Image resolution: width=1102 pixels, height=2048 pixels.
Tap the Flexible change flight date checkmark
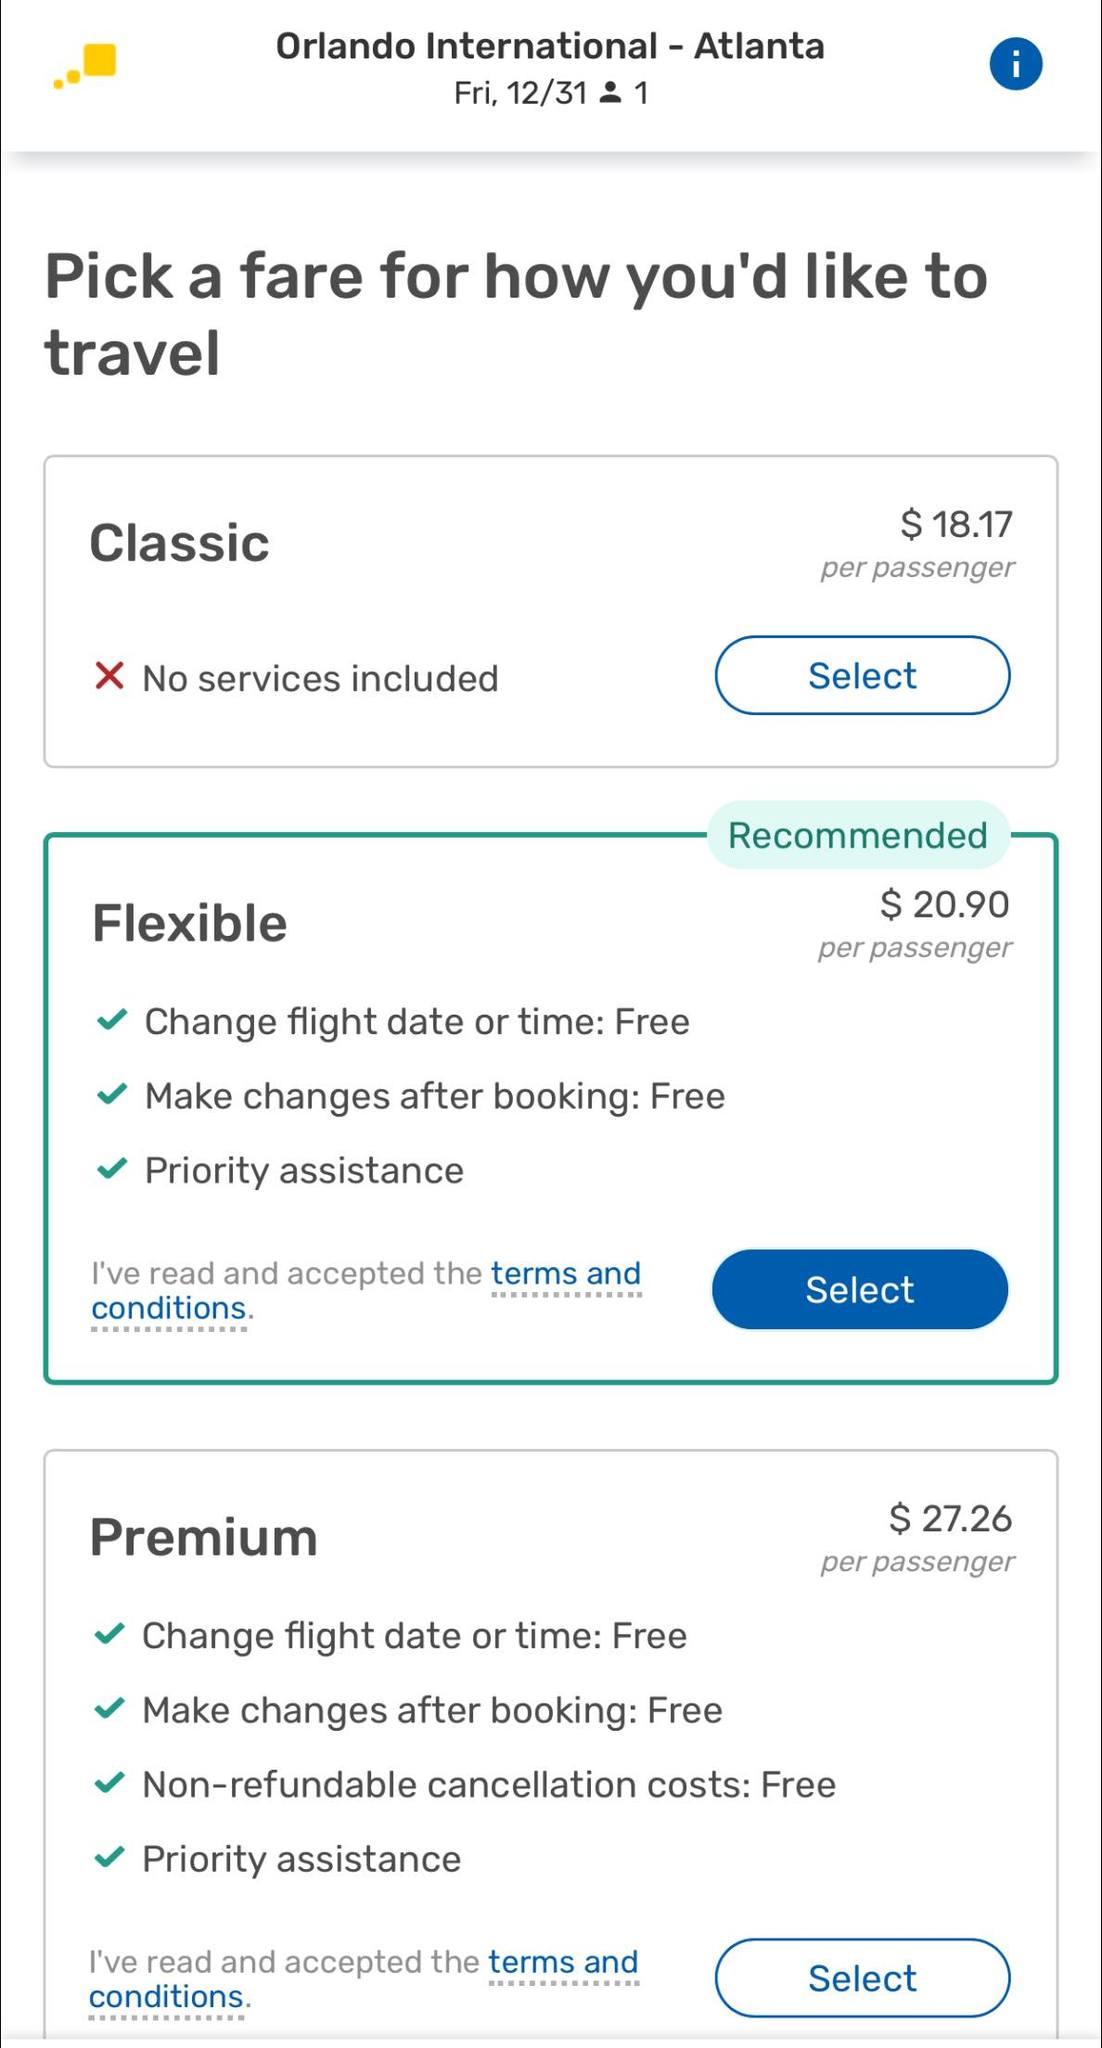coord(111,1020)
